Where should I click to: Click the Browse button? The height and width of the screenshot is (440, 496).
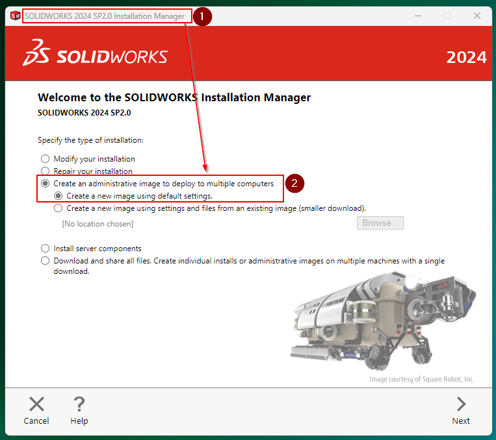[x=380, y=223]
